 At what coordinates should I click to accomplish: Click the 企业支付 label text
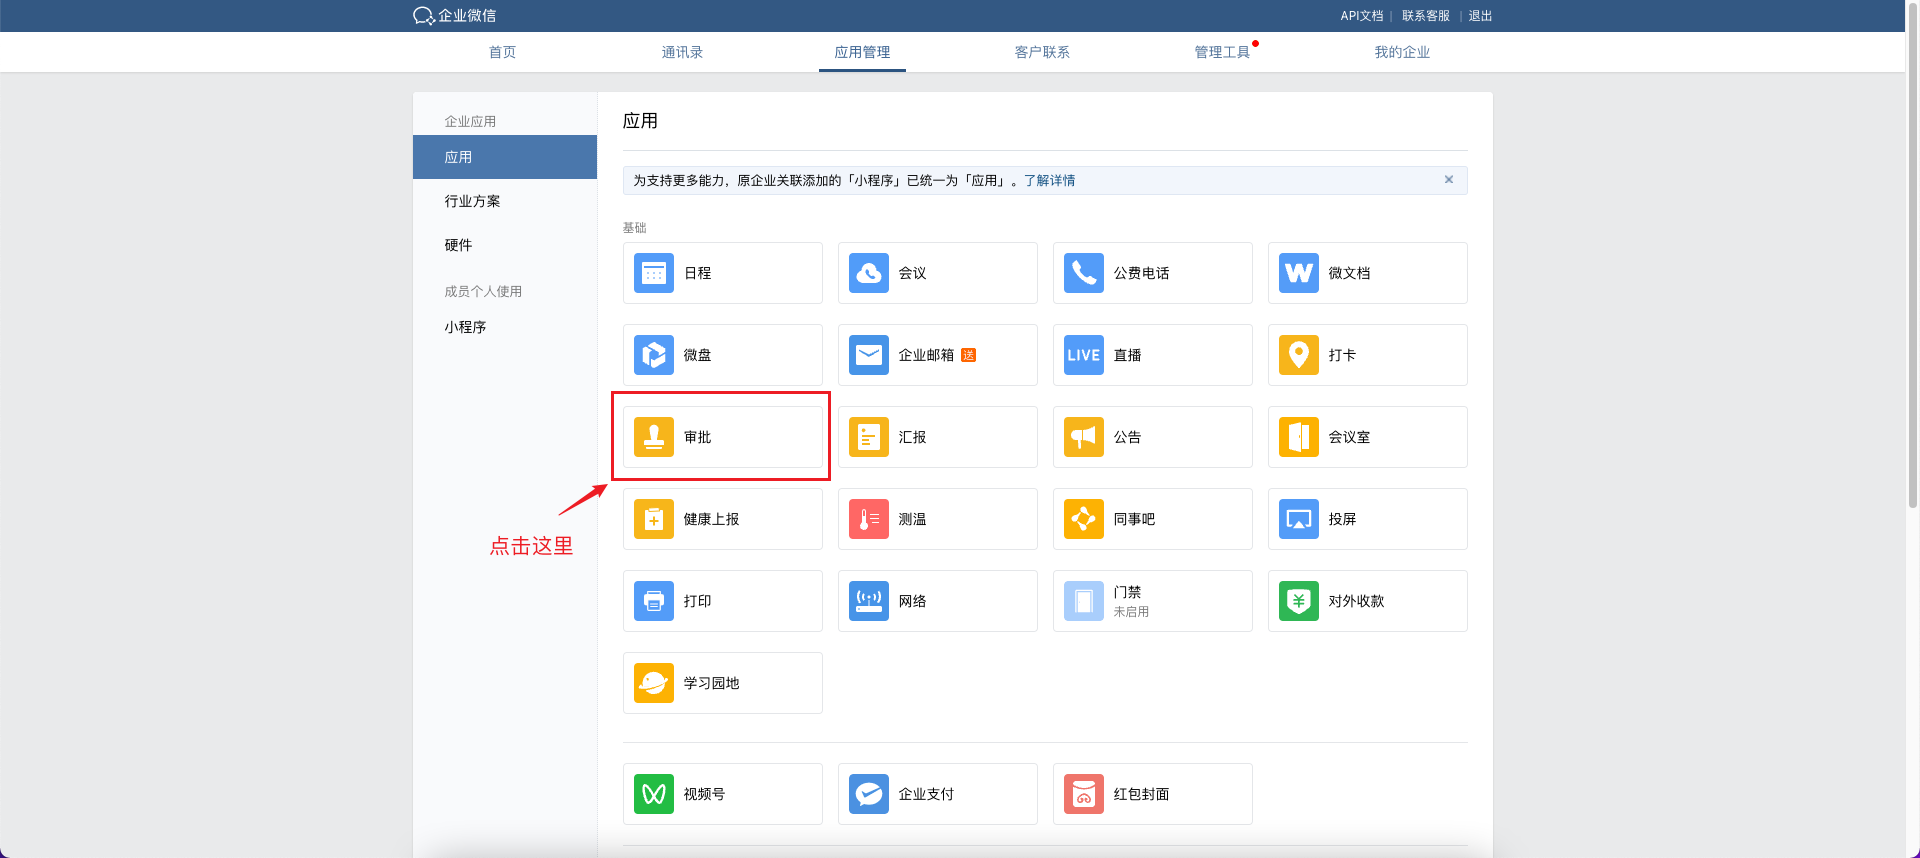[927, 794]
